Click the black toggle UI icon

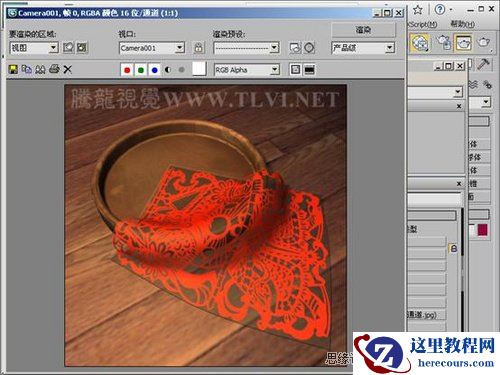click(x=309, y=69)
